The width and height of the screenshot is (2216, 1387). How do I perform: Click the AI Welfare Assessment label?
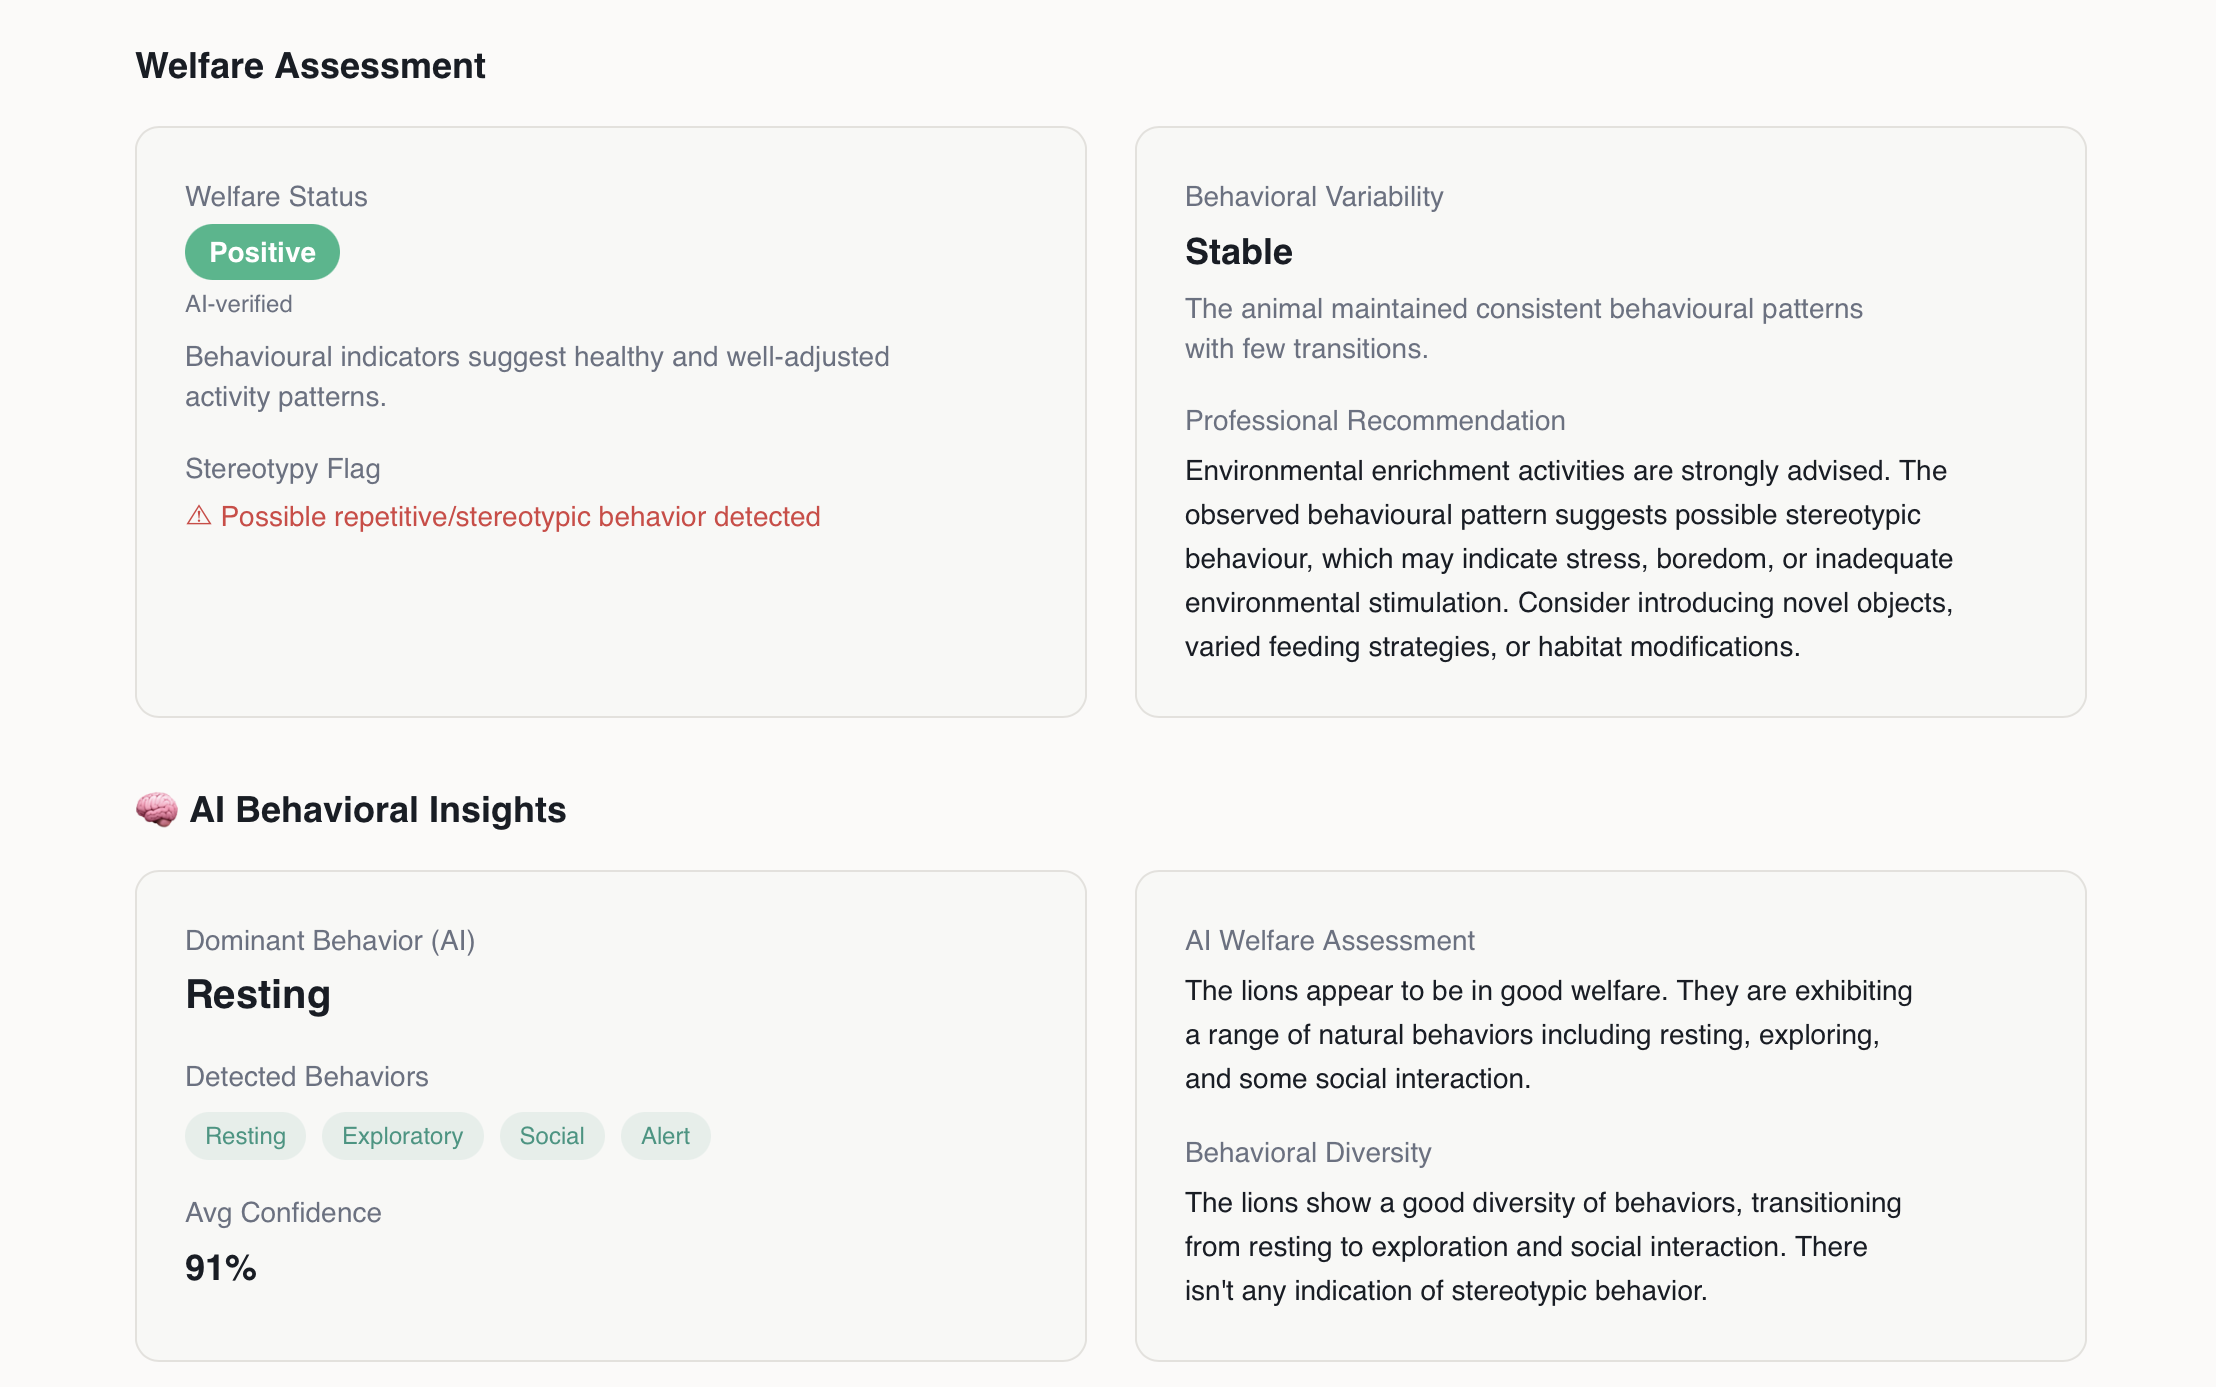click(x=1329, y=941)
